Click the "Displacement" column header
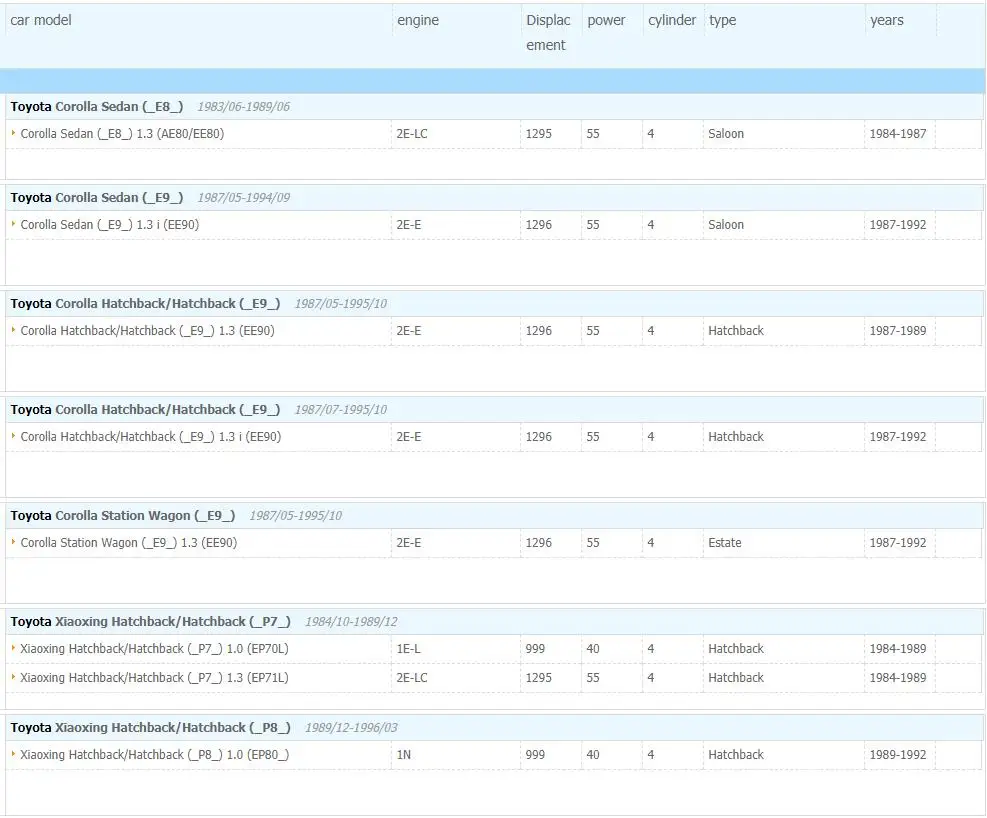987x818 pixels. (x=548, y=32)
